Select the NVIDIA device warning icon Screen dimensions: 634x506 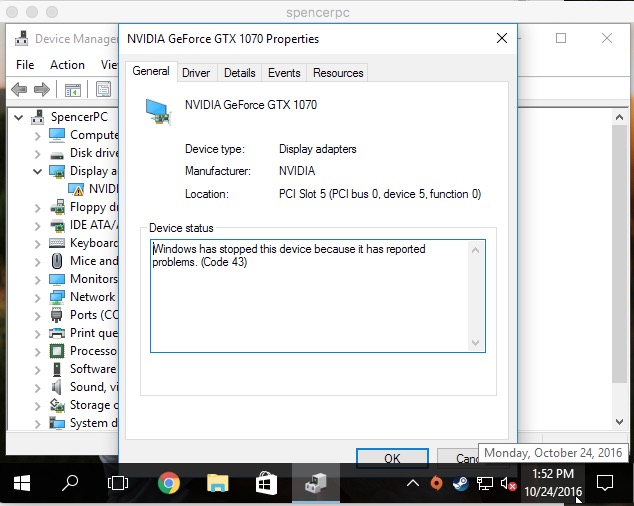(76, 189)
